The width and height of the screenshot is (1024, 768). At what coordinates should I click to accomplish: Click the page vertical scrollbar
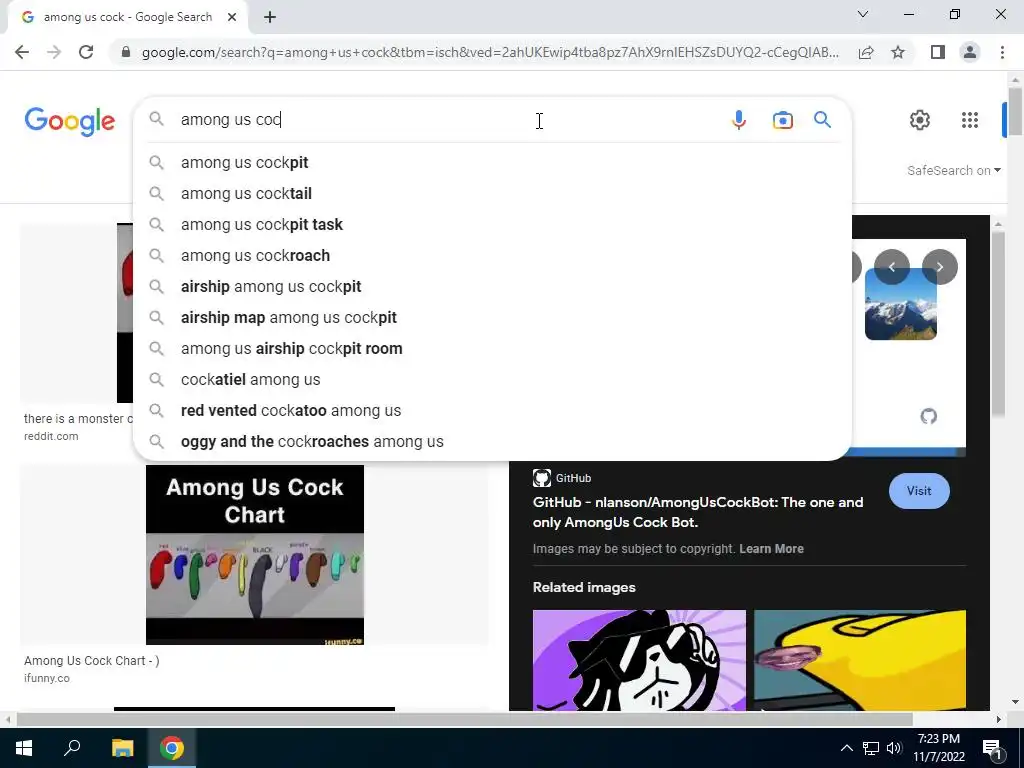coord(1015,111)
